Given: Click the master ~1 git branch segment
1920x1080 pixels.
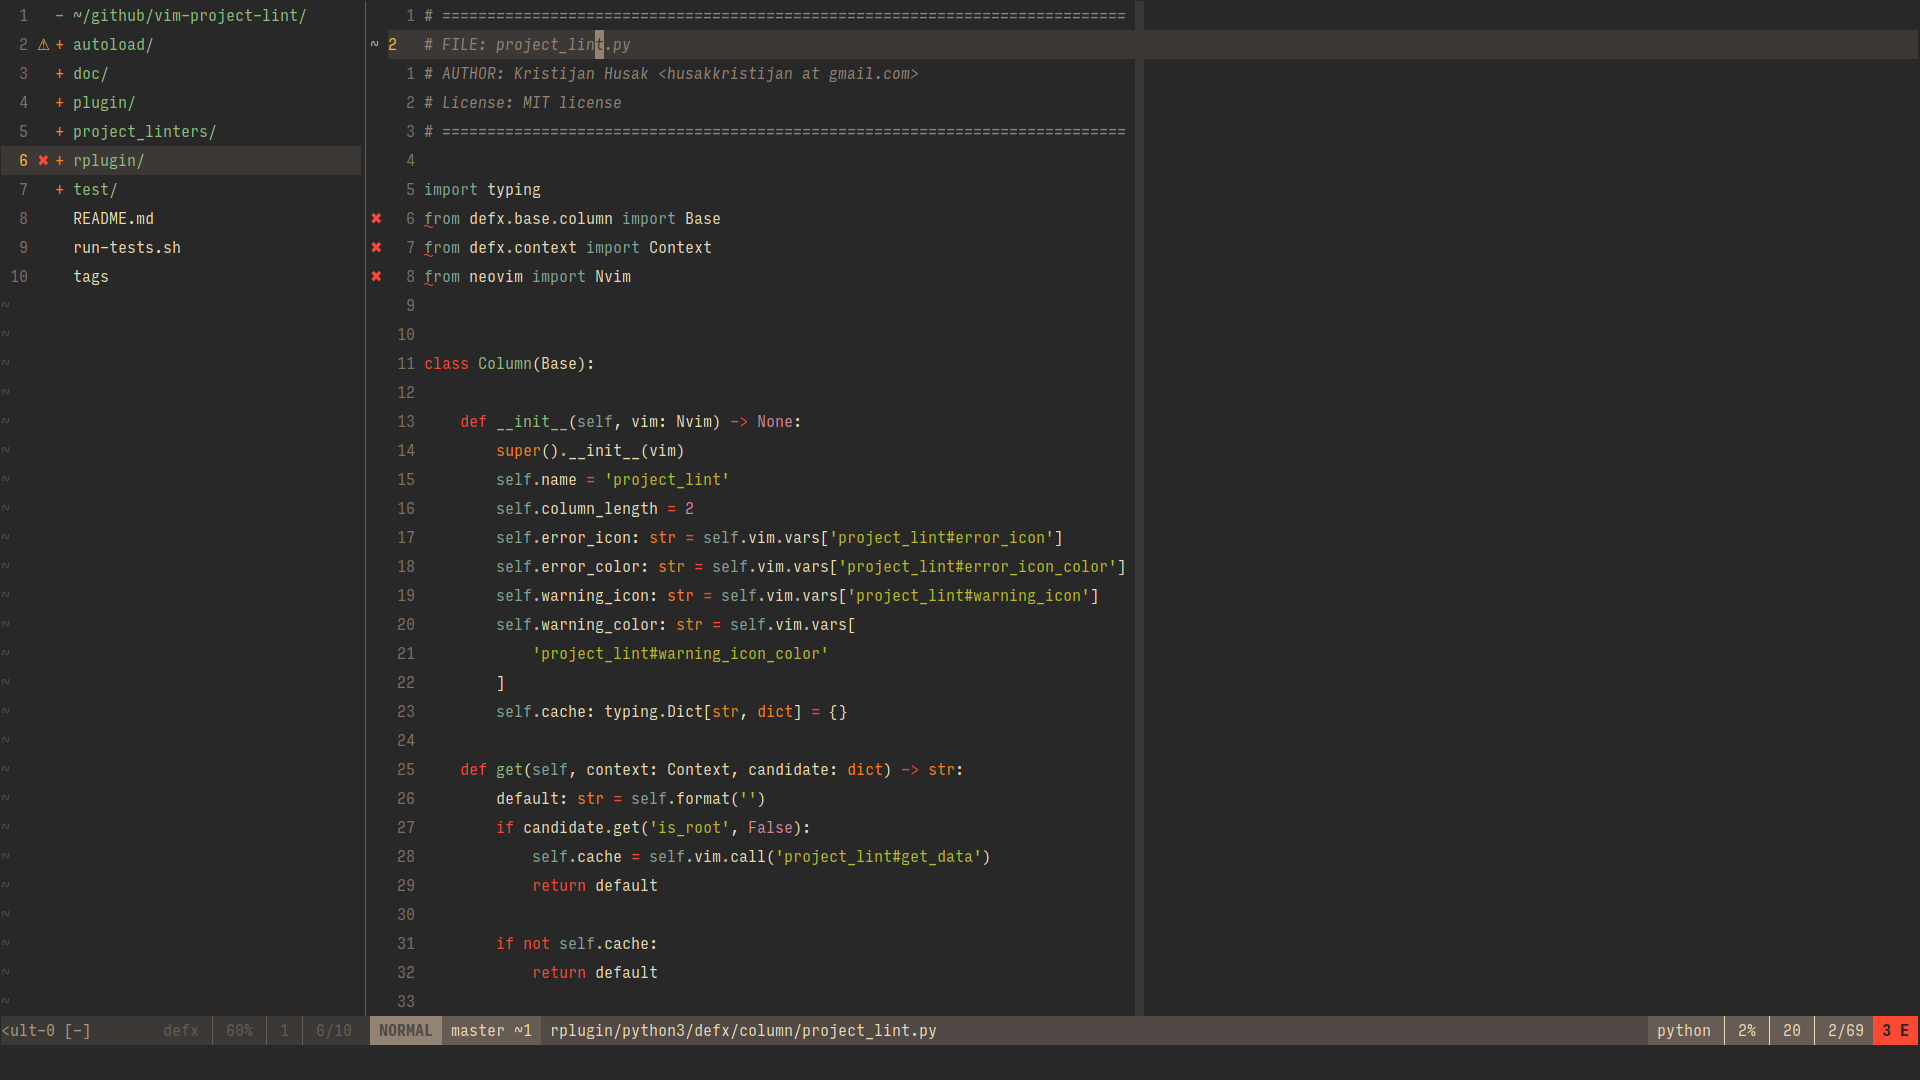Looking at the screenshot, I should (491, 1031).
